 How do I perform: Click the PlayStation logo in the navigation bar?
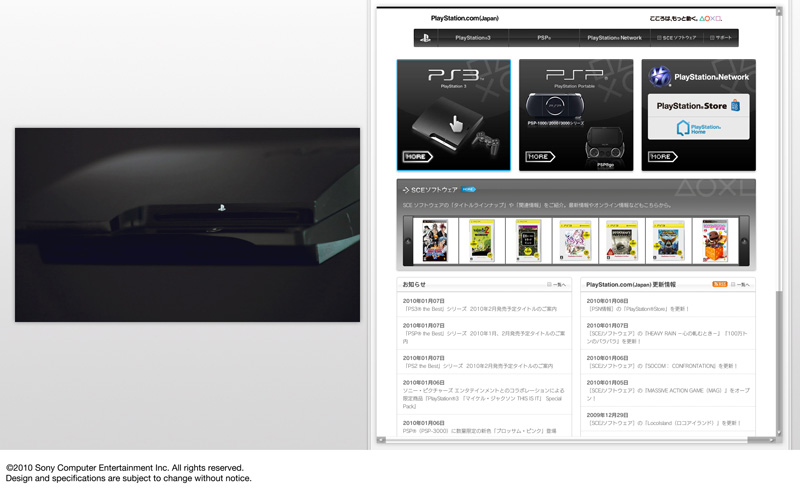(425, 38)
